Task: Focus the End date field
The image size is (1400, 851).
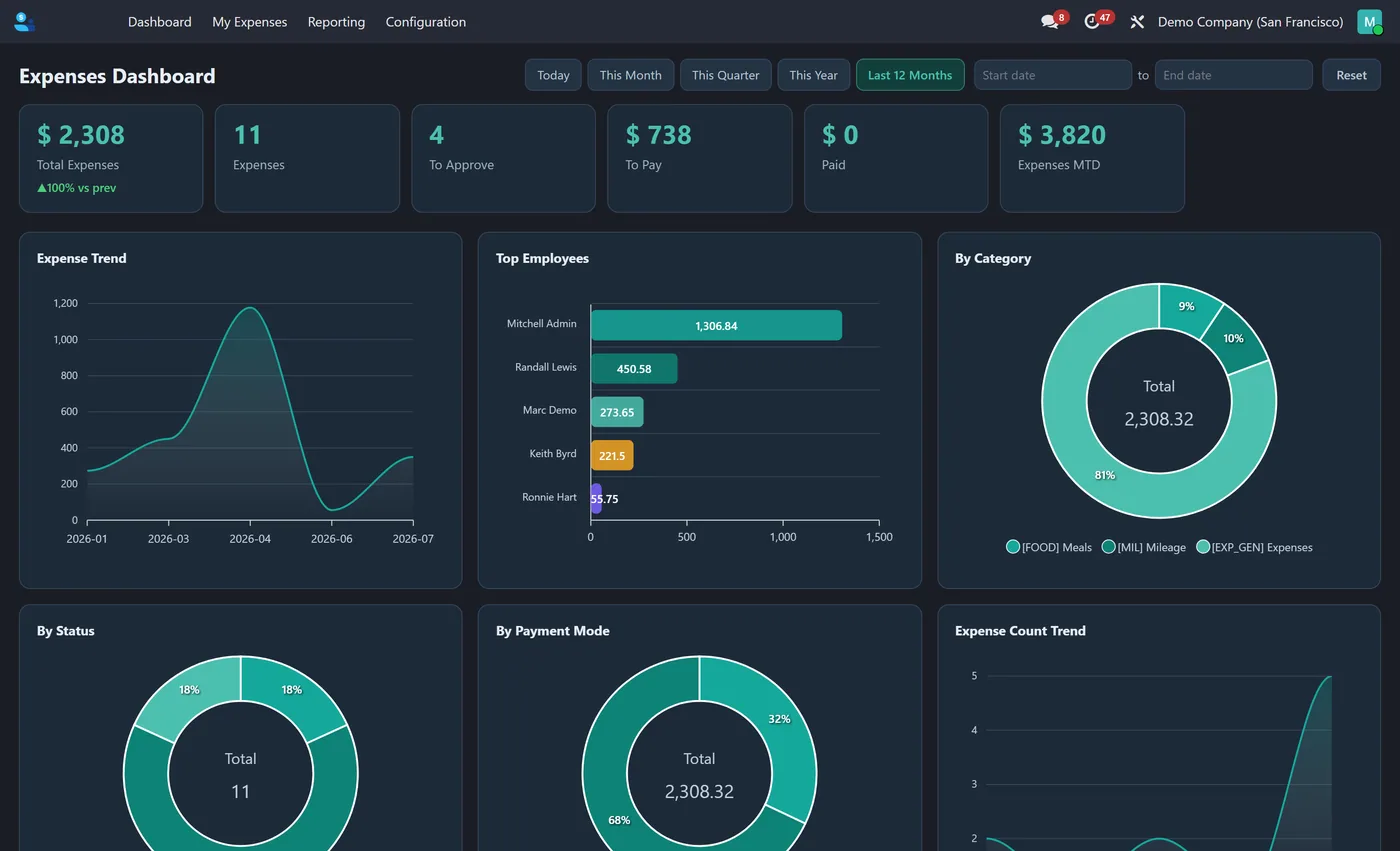Action: [1233, 75]
